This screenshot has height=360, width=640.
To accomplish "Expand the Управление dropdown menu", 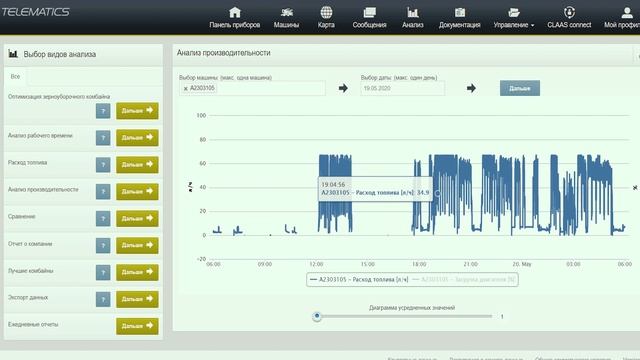I will tap(514, 24).
